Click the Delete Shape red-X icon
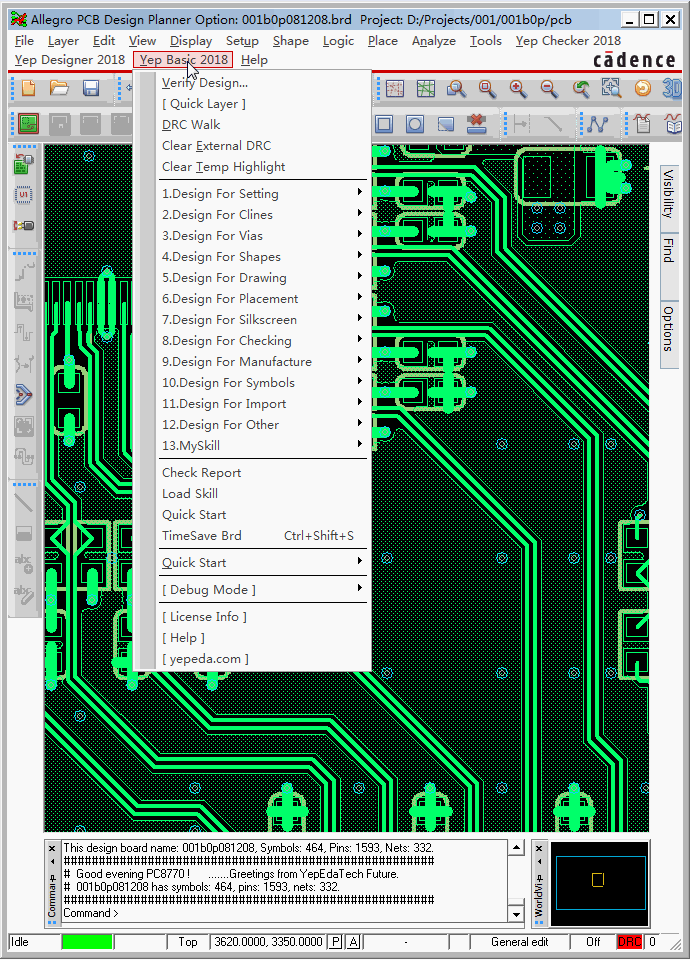 click(x=476, y=124)
